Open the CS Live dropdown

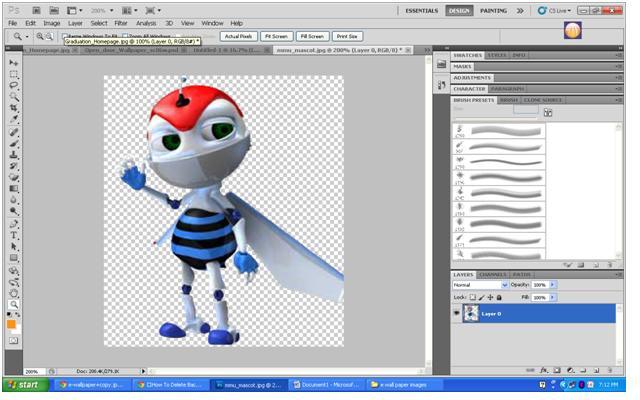[x=555, y=11]
